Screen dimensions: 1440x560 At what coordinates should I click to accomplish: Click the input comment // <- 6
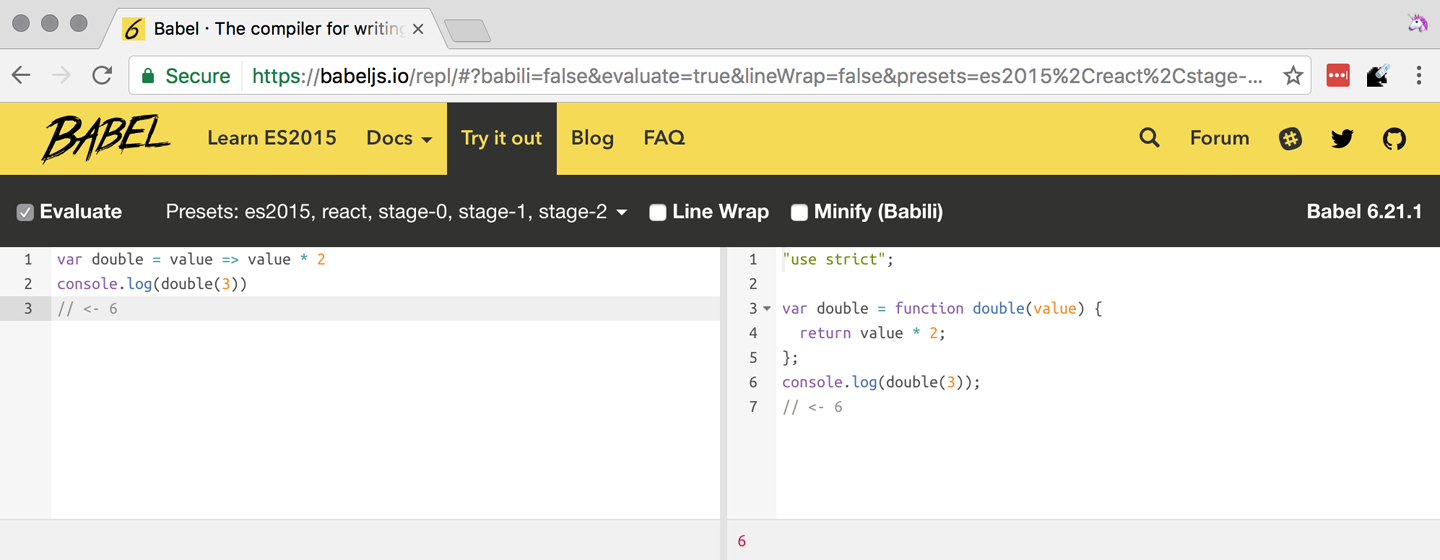pyautogui.click(x=87, y=309)
